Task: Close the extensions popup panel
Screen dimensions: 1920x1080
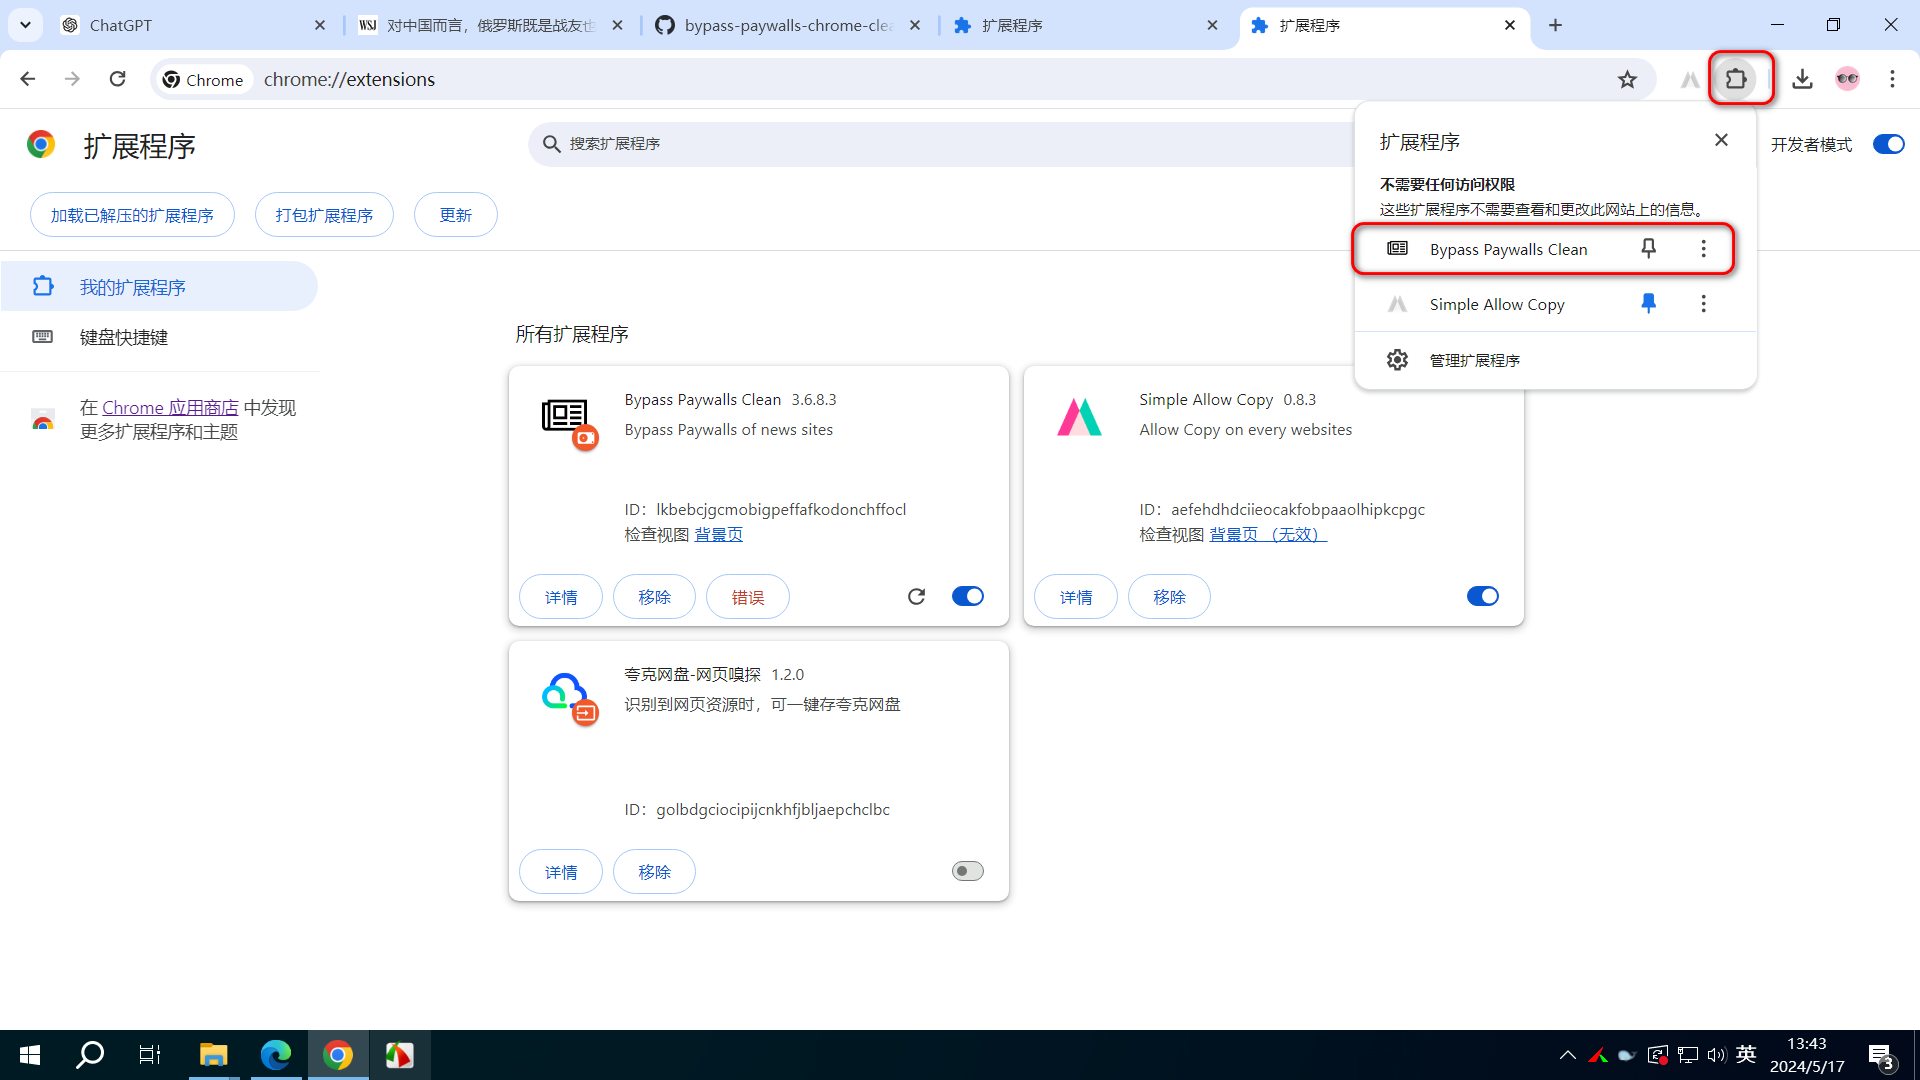Action: 1721,140
